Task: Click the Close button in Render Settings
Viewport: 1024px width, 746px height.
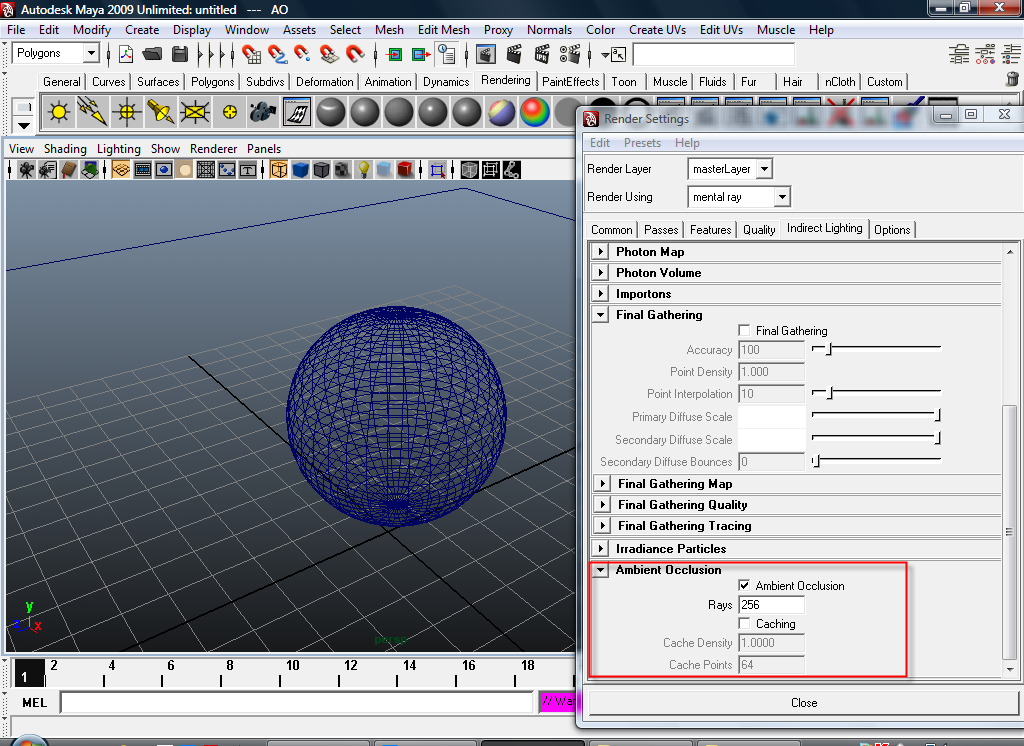Action: [x=803, y=703]
